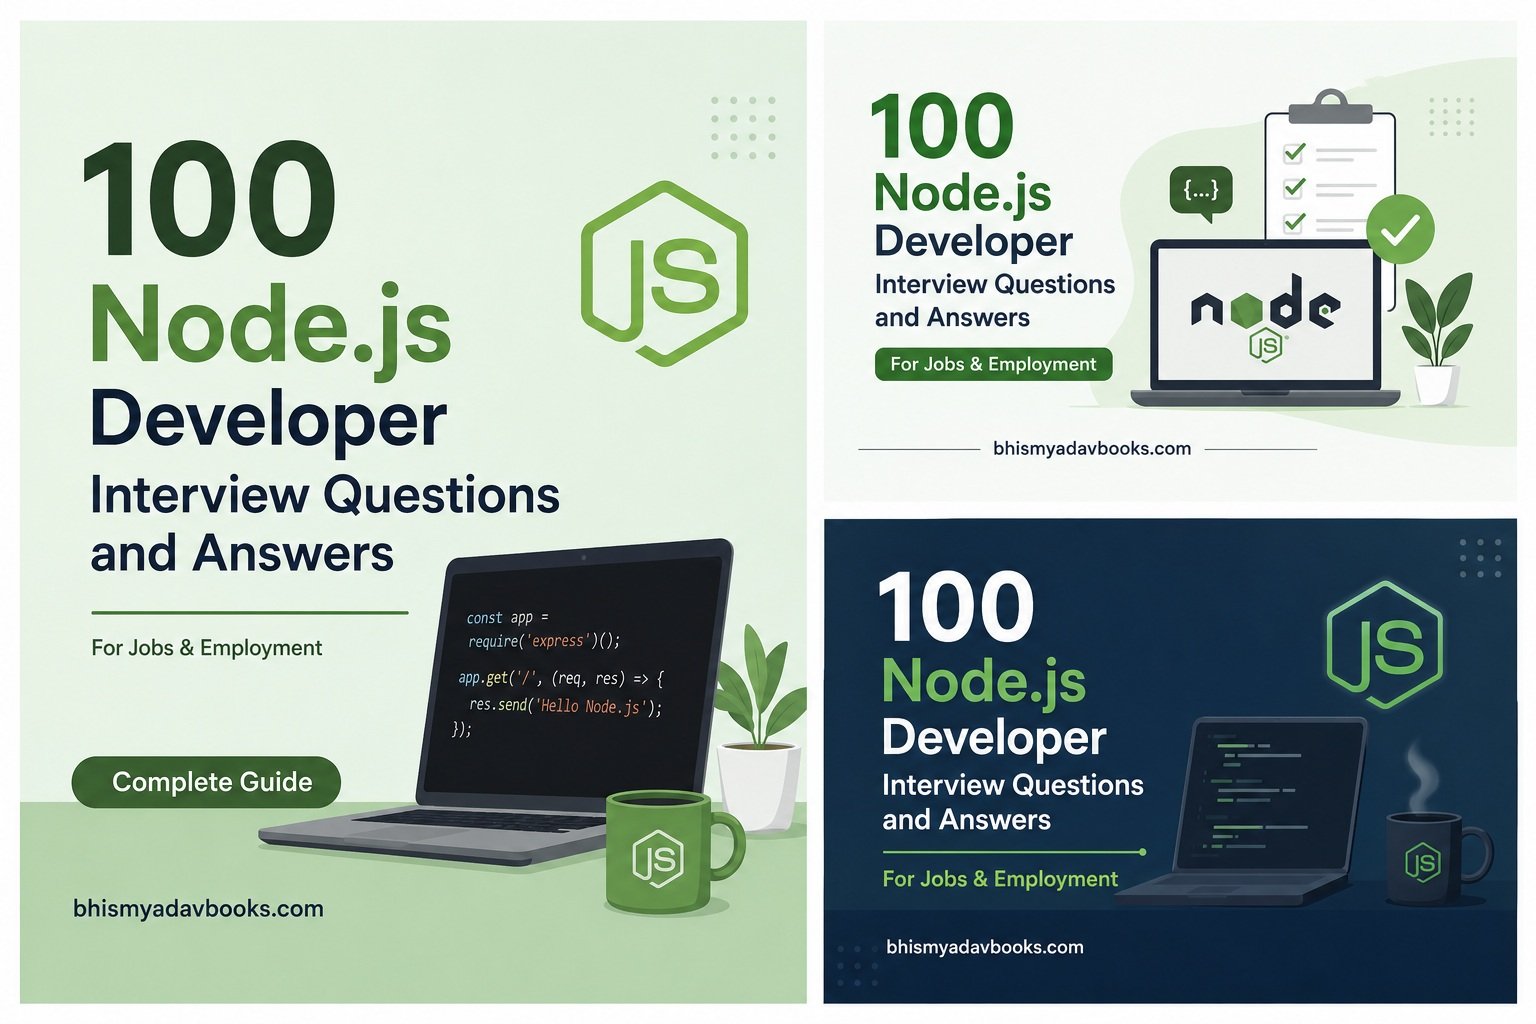Click the small JS hexagon below the node wordmark
This screenshot has width=1536, height=1024.
[1265, 346]
